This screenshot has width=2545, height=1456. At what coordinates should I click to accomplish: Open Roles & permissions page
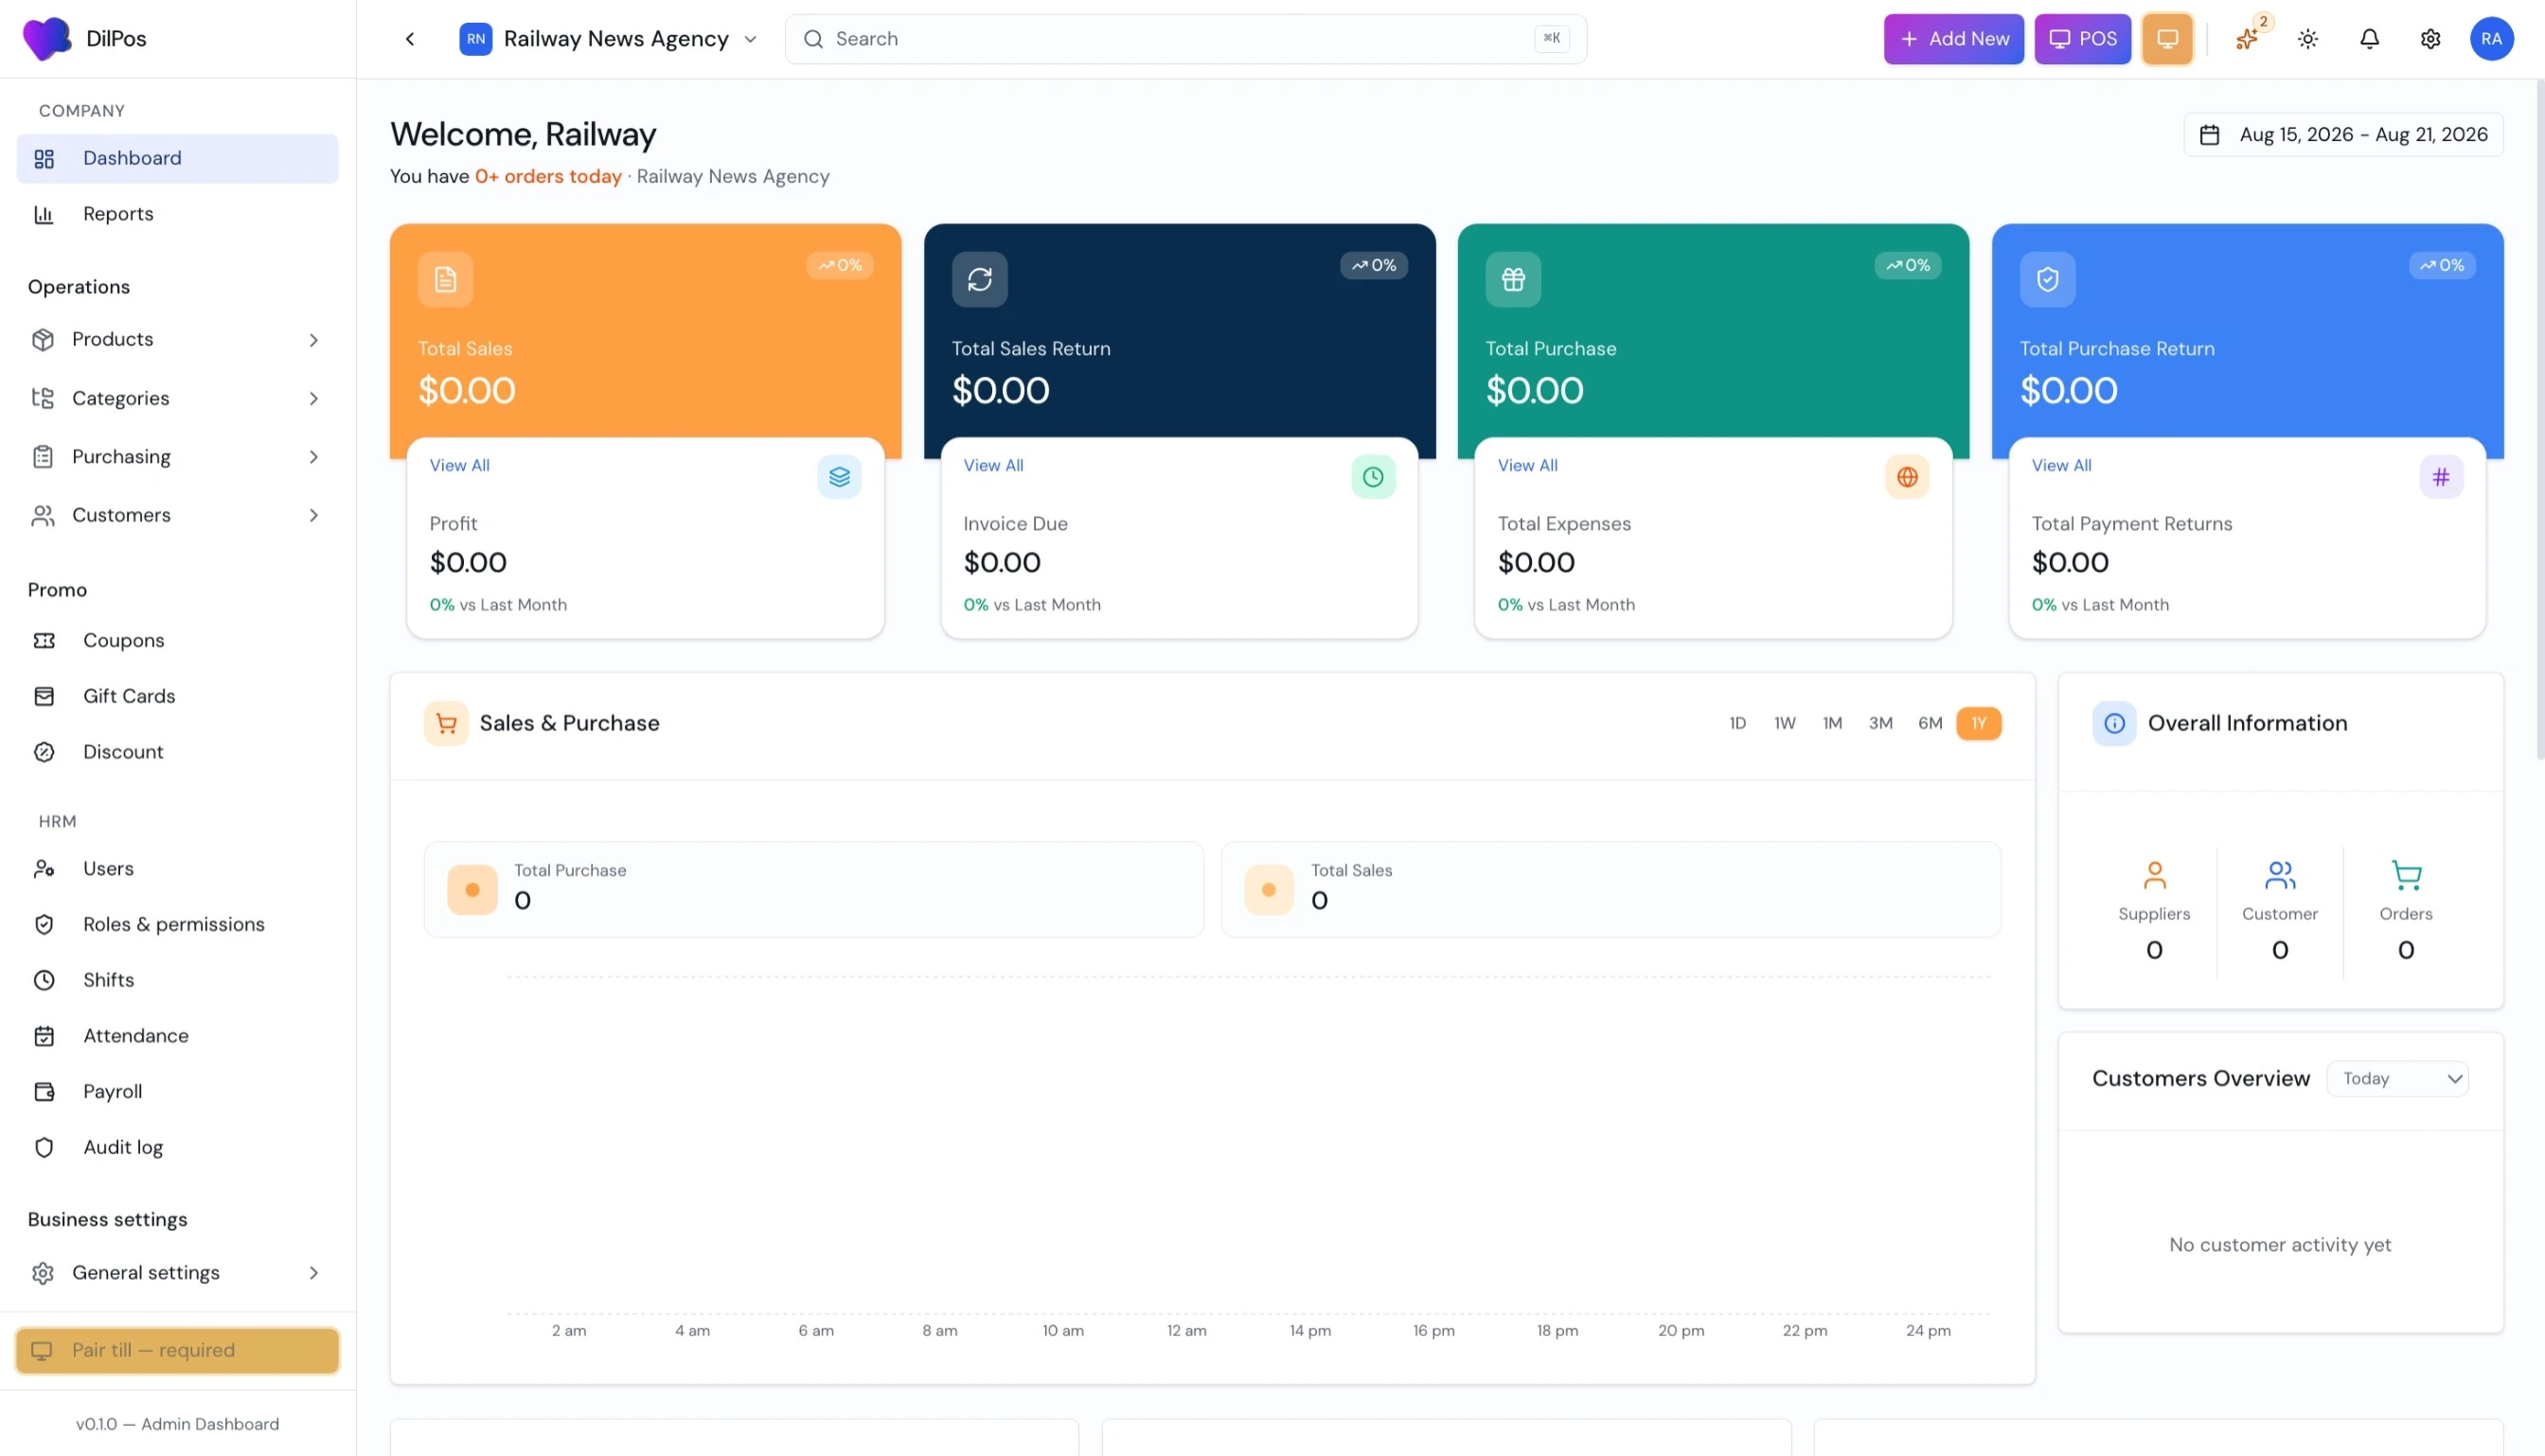(177, 924)
